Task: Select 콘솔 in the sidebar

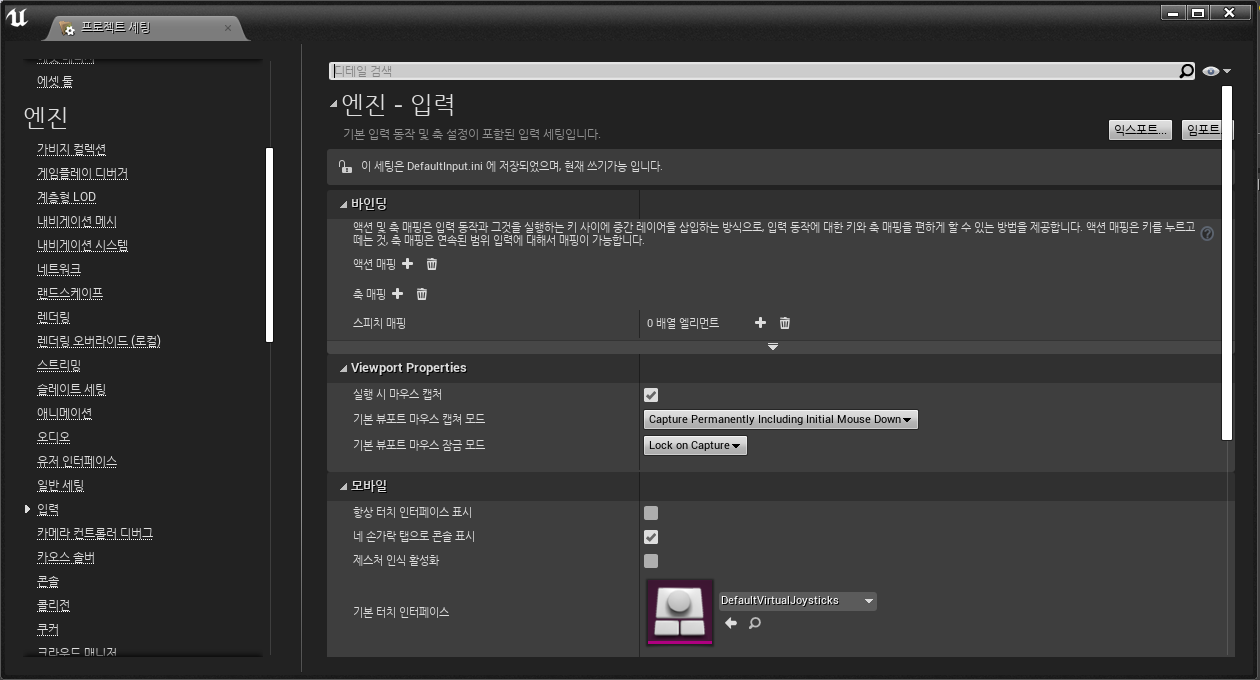Action: pyautogui.click(x=48, y=581)
